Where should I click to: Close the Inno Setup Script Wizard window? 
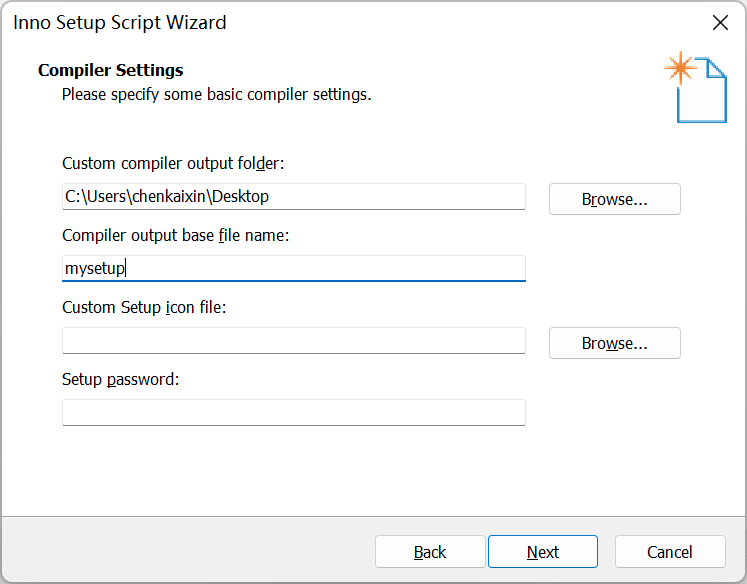pyautogui.click(x=718, y=22)
